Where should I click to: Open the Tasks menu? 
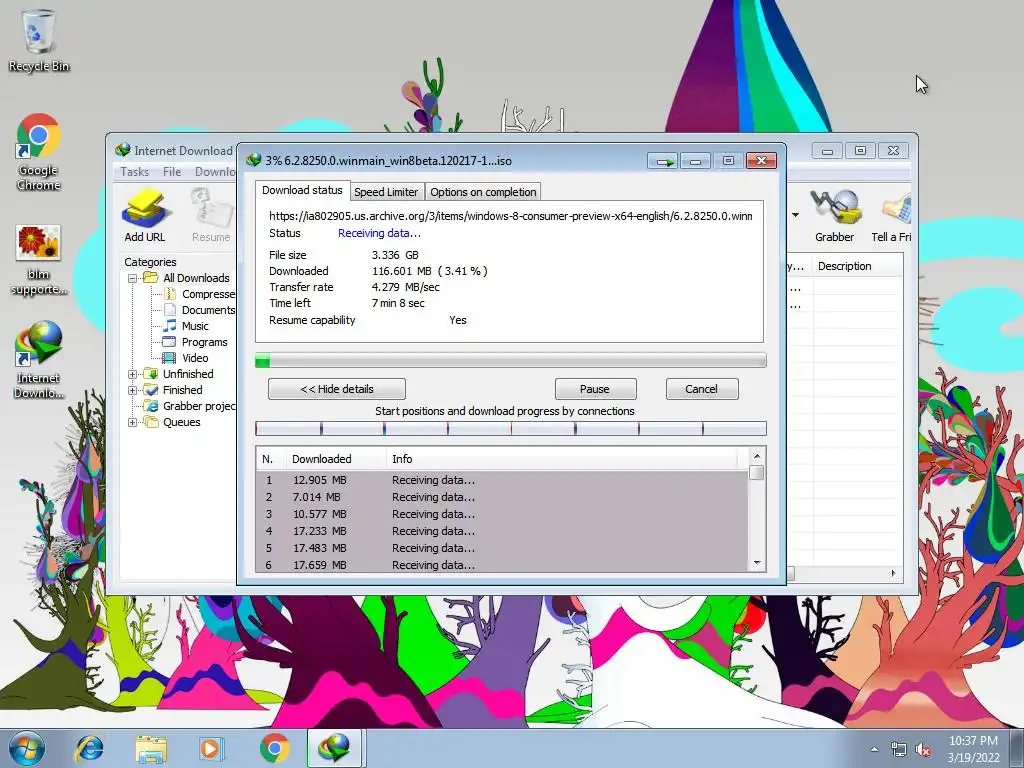tap(135, 172)
